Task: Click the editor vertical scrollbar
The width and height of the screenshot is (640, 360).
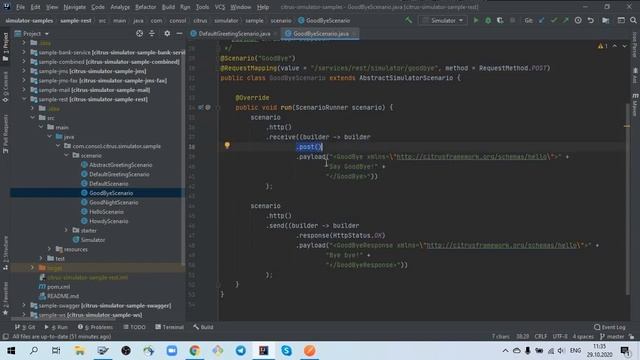Action: coord(627,198)
